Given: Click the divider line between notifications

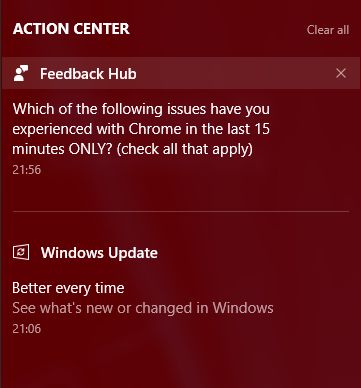Looking at the screenshot, I should click(181, 211).
